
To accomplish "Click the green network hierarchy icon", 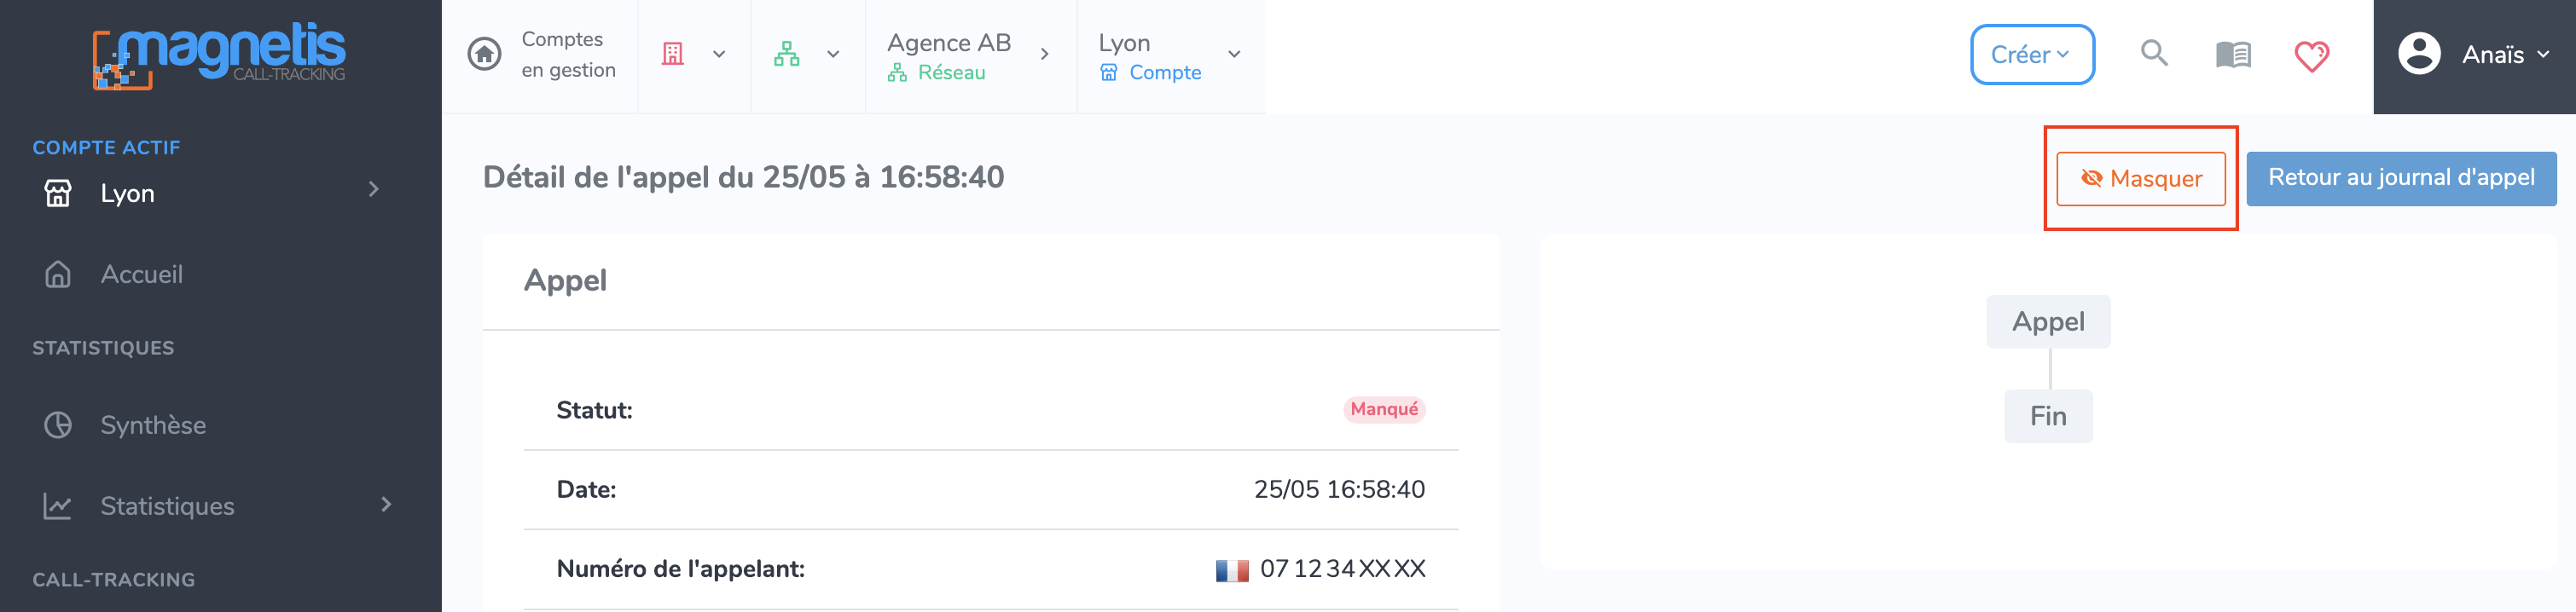I will [787, 54].
